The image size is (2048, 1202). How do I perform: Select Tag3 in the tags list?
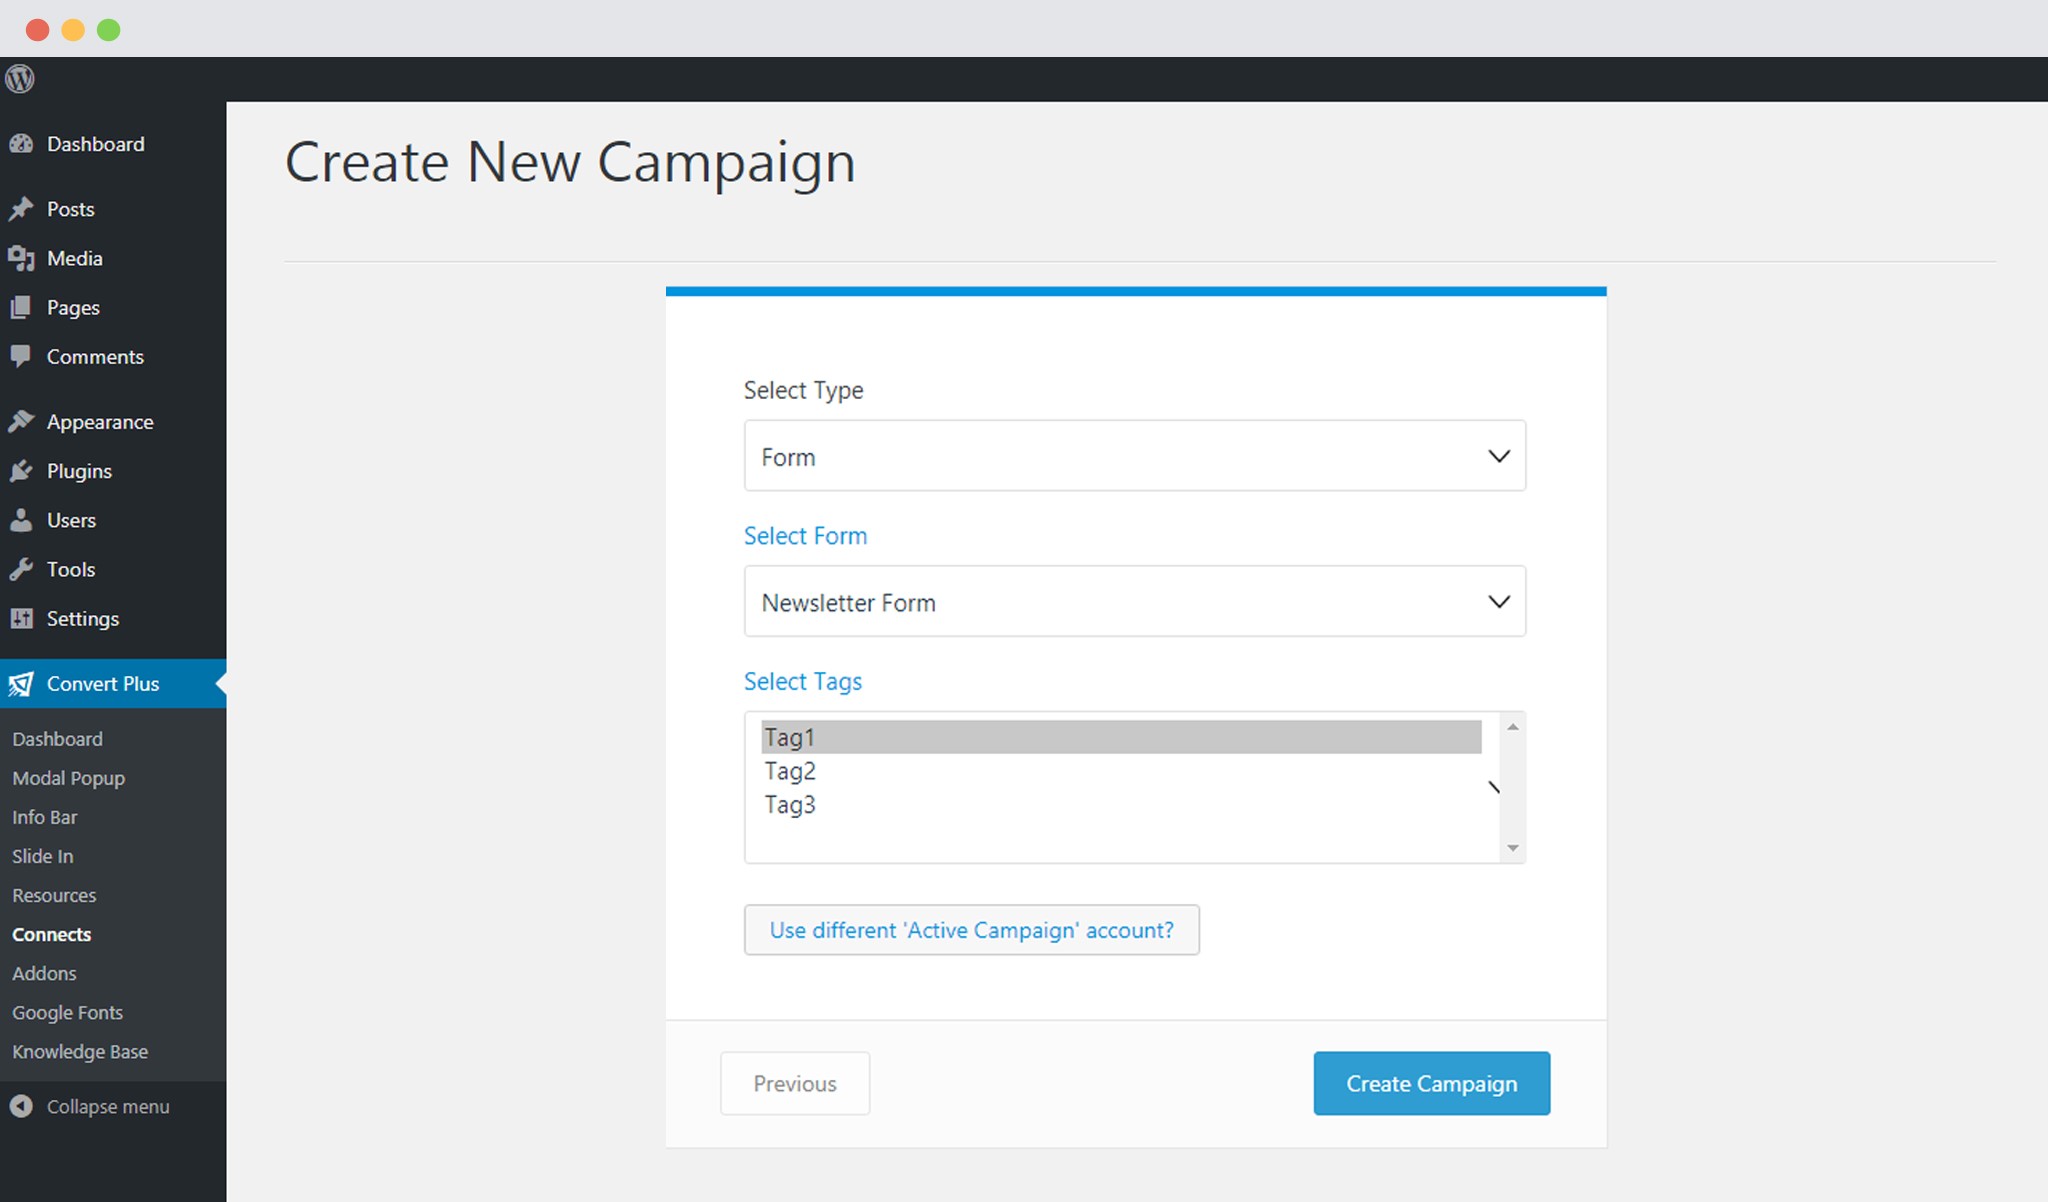(1121, 804)
